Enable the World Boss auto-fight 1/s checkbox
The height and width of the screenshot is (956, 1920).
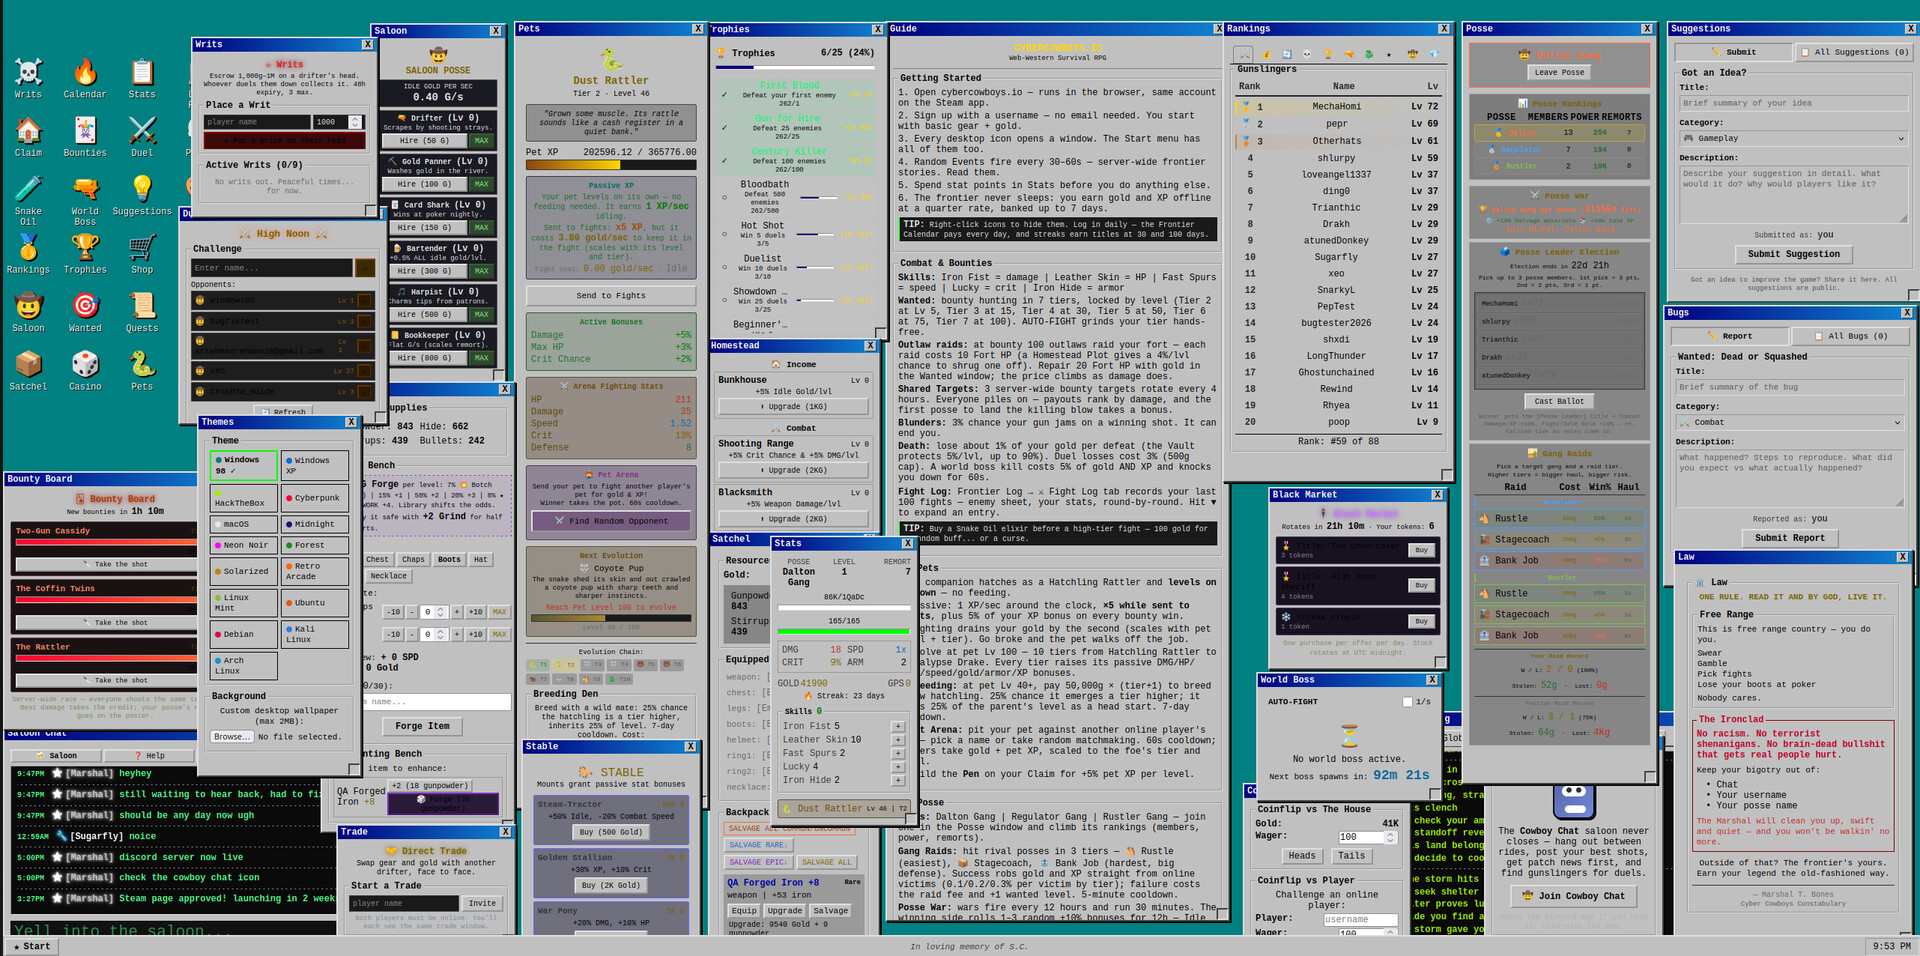(1407, 702)
